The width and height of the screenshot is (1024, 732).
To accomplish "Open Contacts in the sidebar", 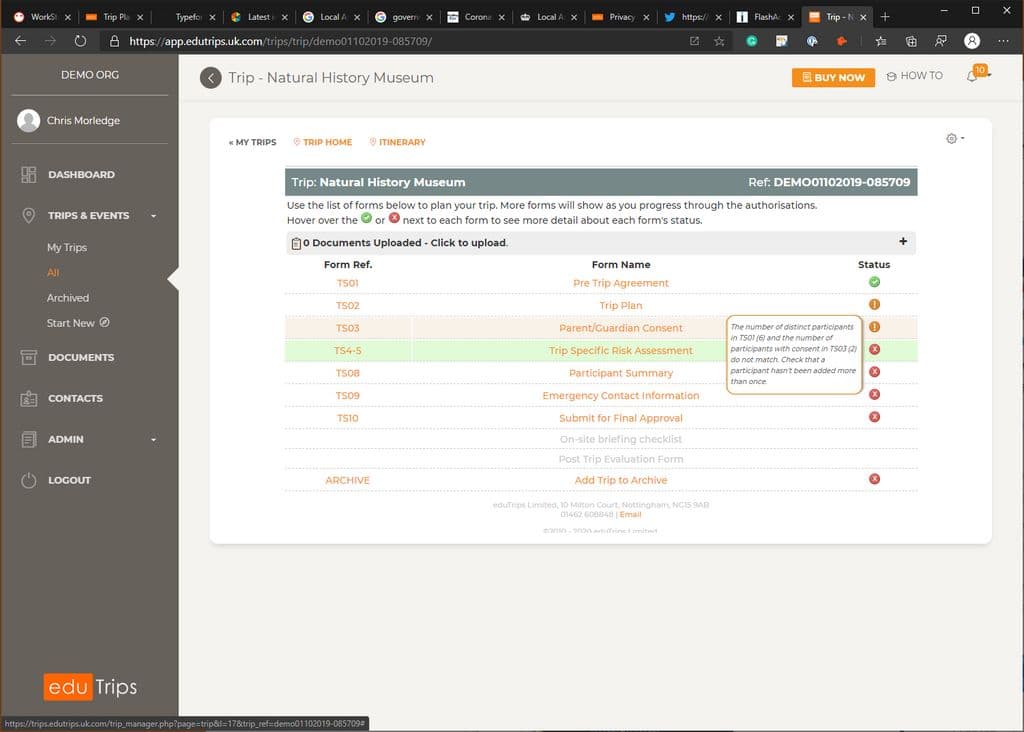I will [x=75, y=398].
